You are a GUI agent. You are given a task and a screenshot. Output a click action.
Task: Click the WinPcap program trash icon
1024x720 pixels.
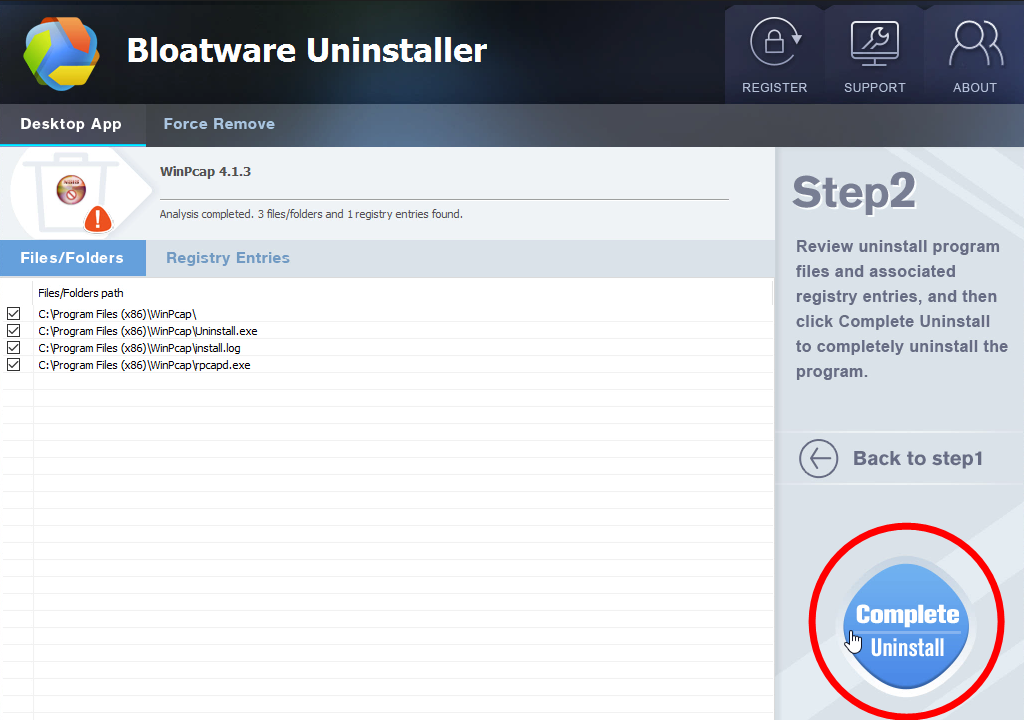tap(71, 192)
